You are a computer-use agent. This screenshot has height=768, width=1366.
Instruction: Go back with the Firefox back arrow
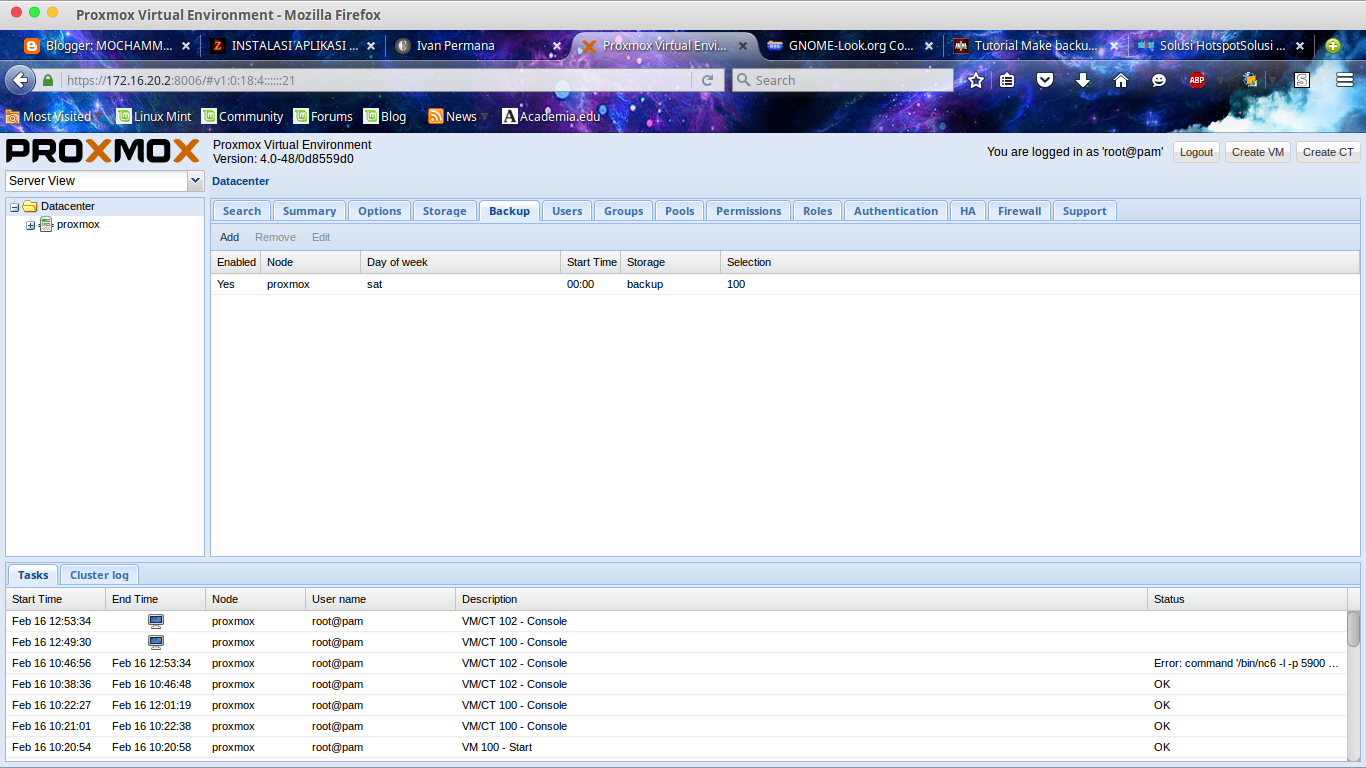pos(20,80)
